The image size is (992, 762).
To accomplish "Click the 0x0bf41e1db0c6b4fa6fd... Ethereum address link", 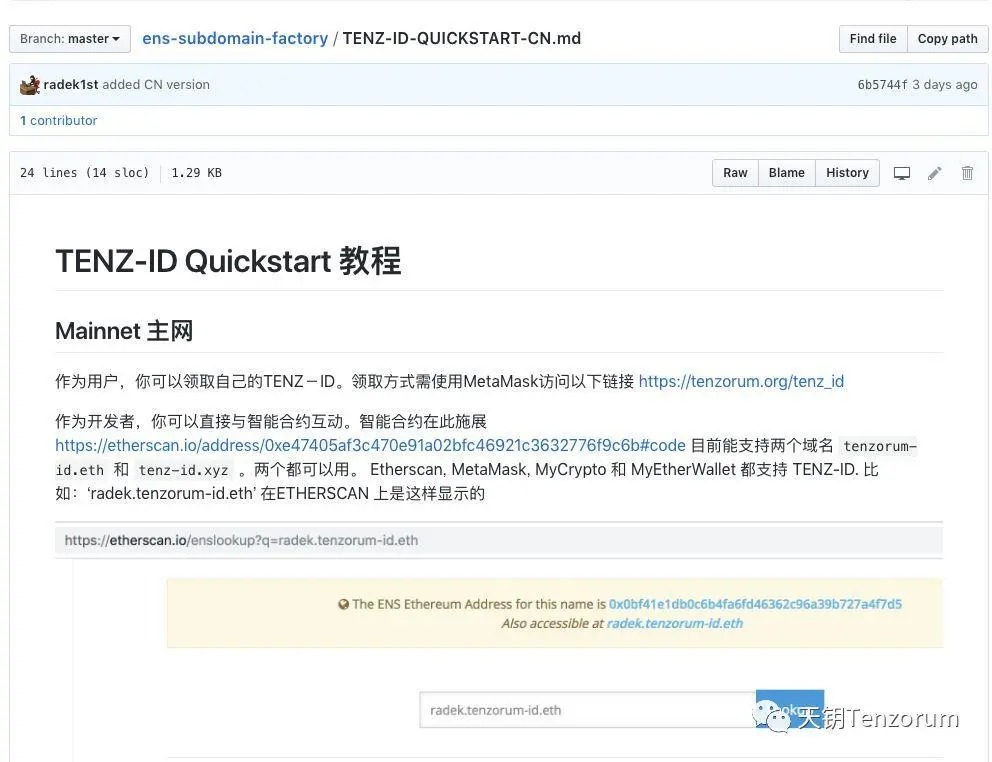I will pyautogui.click(x=755, y=604).
